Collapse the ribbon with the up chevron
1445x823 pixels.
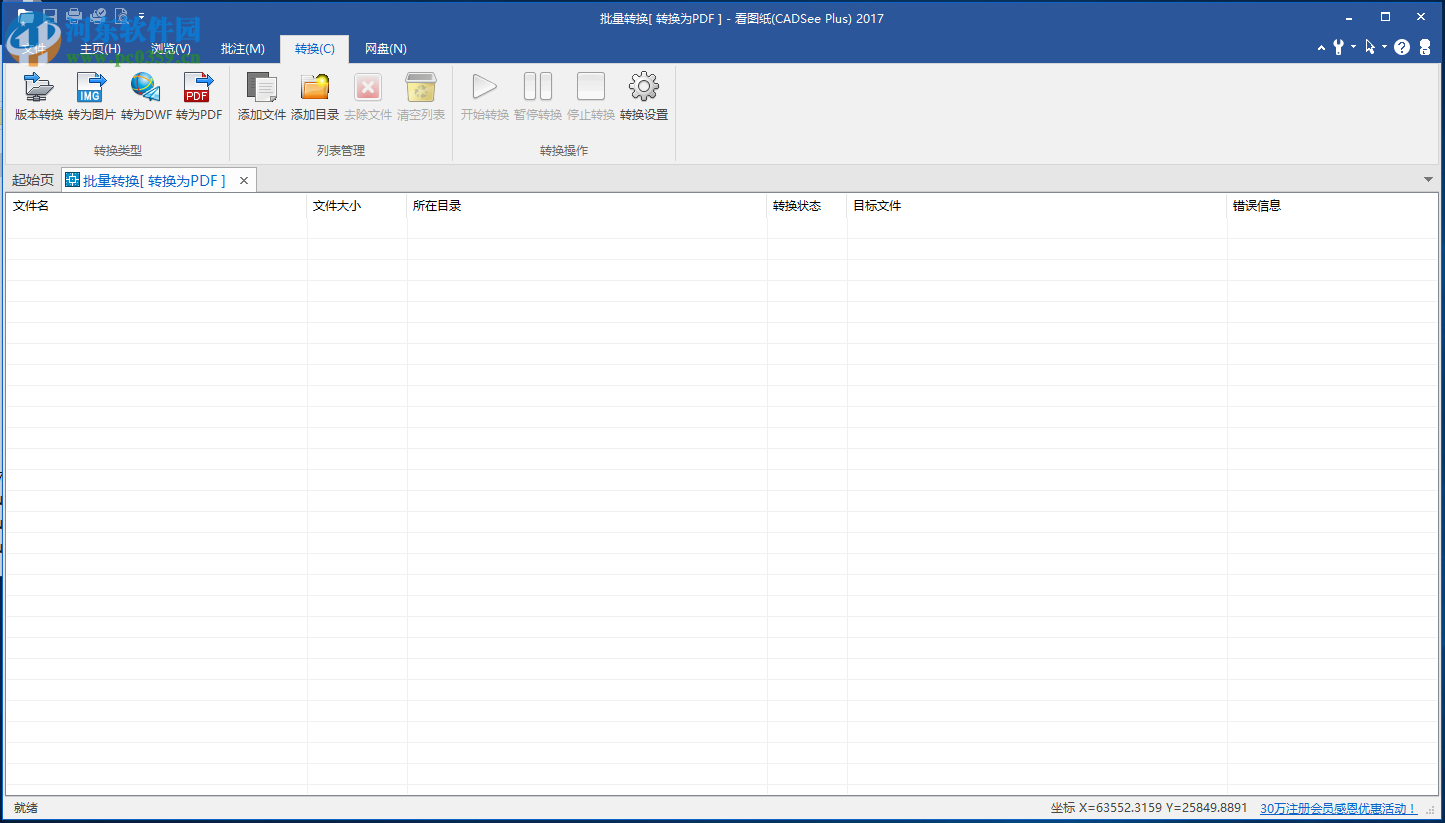pyautogui.click(x=1320, y=47)
